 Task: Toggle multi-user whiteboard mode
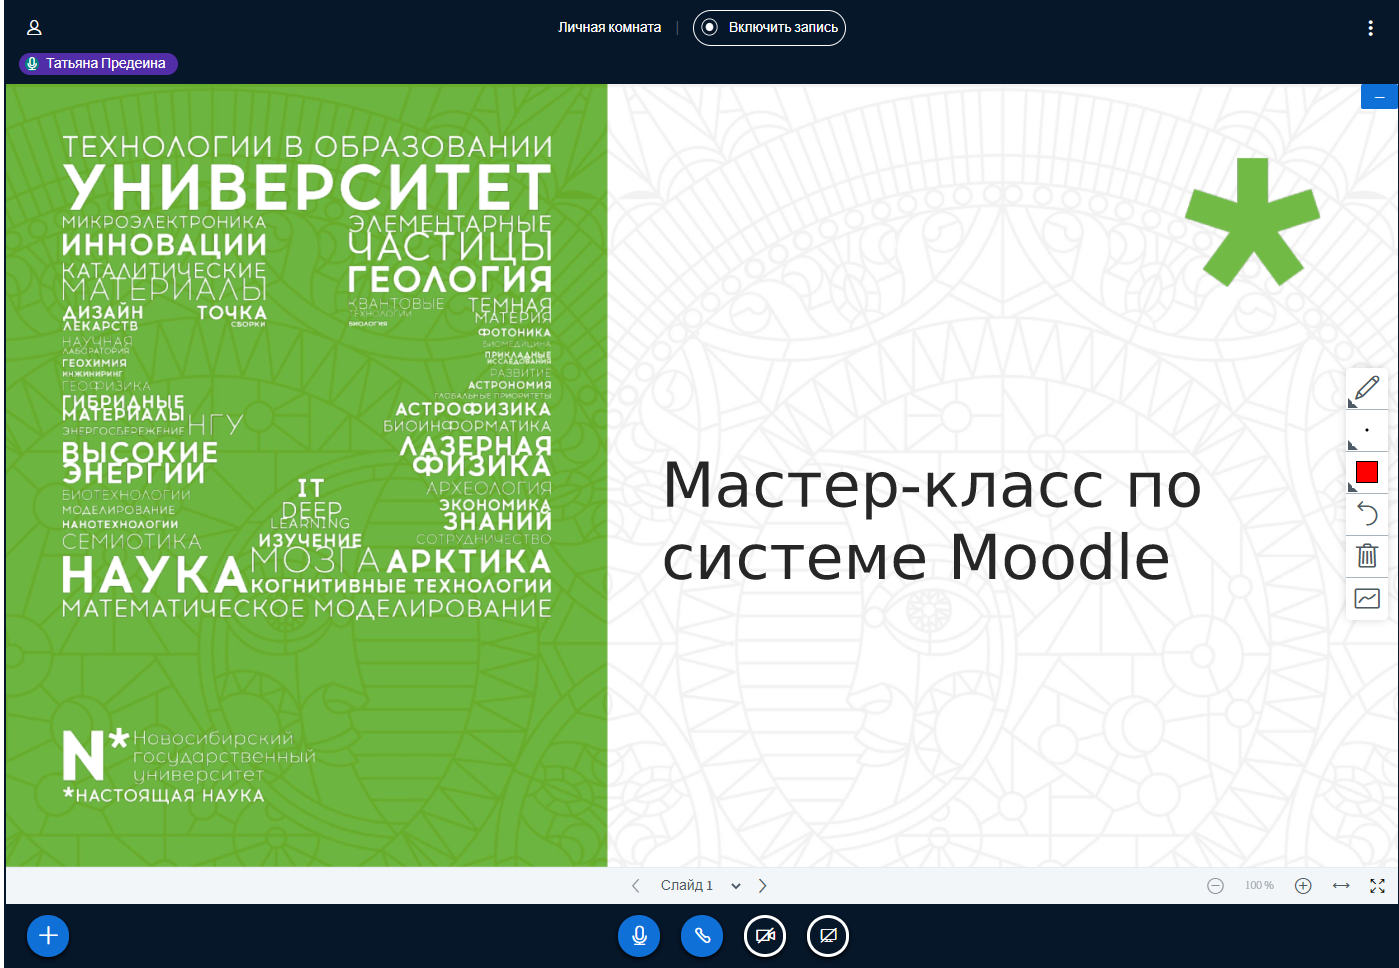pos(1367,599)
